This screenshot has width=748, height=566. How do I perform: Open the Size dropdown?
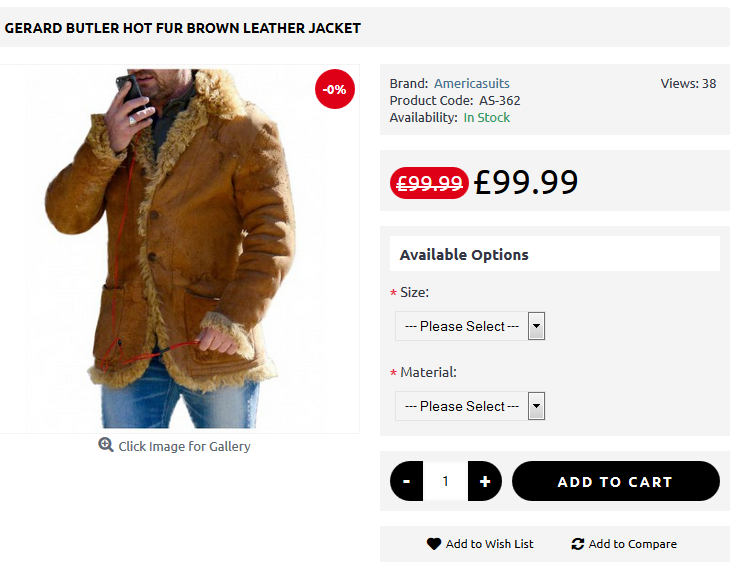[470, 326]
